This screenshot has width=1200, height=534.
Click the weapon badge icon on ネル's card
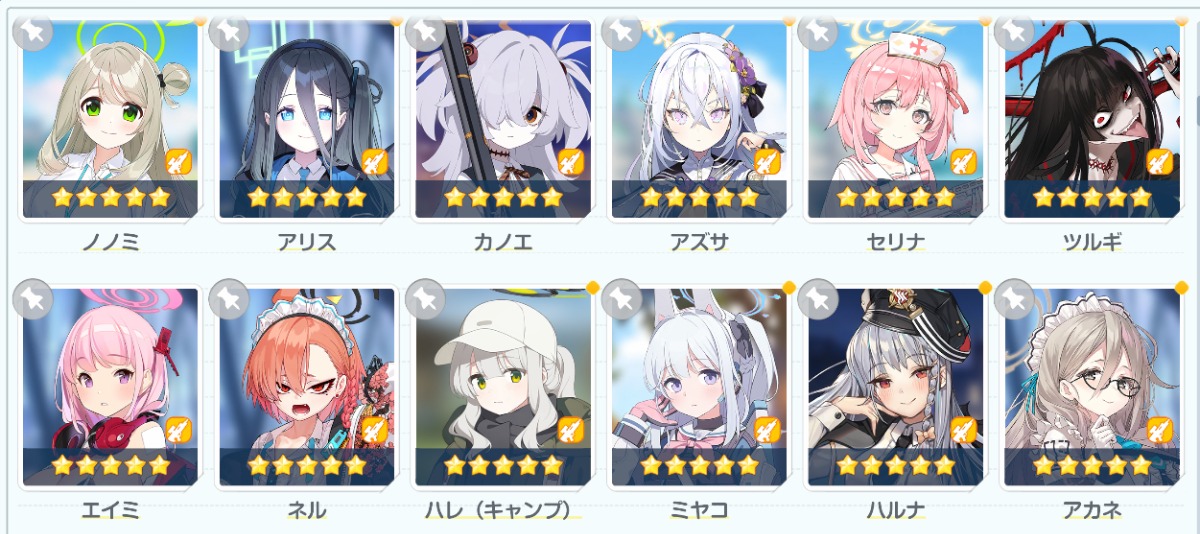pyautogui.click(x=374, y=430)
